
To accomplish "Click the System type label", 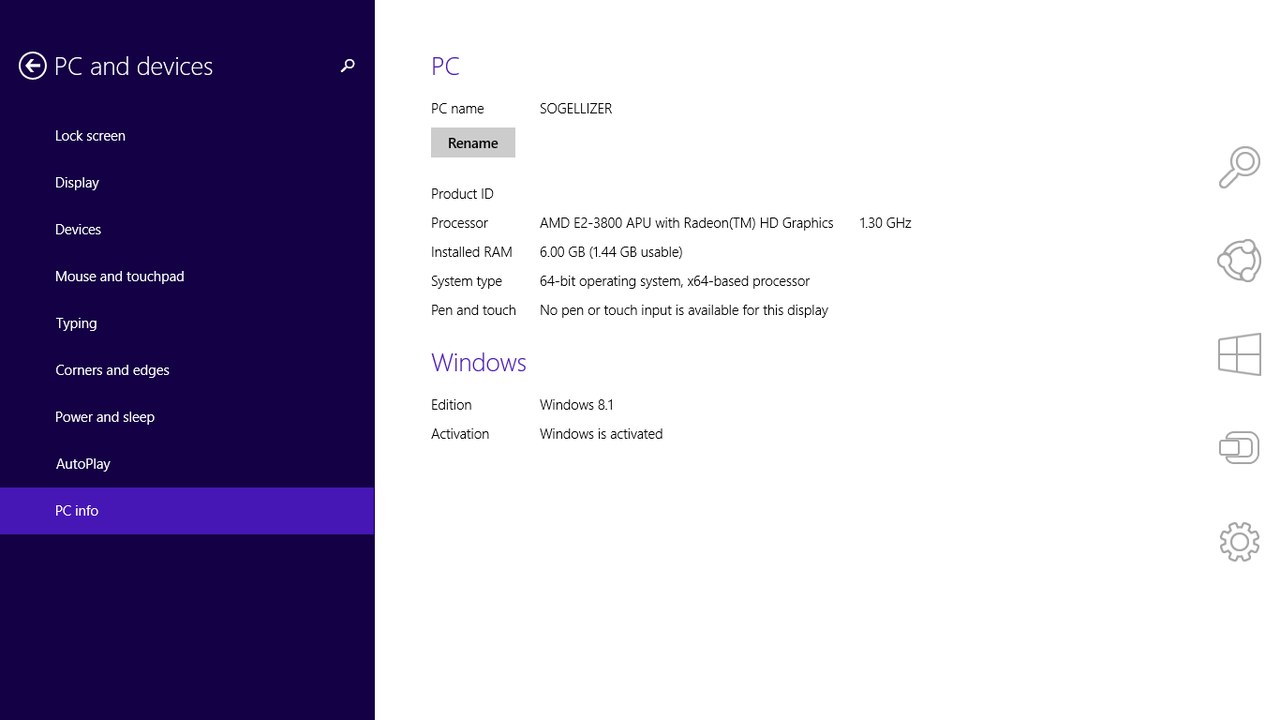I will pyautogui.click(x=467, y=281).
